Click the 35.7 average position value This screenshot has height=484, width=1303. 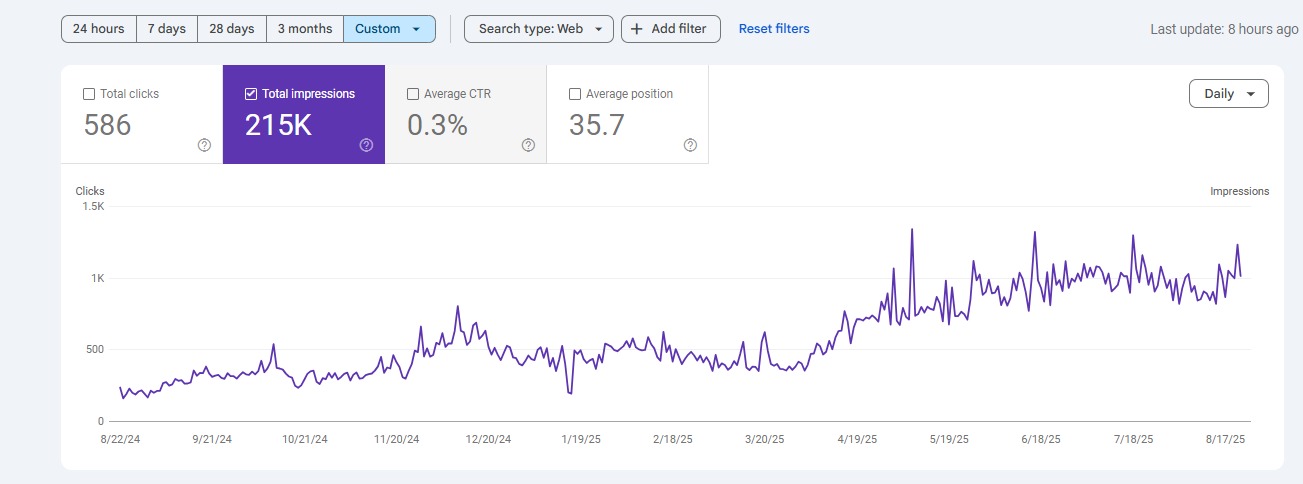[596, 125]
